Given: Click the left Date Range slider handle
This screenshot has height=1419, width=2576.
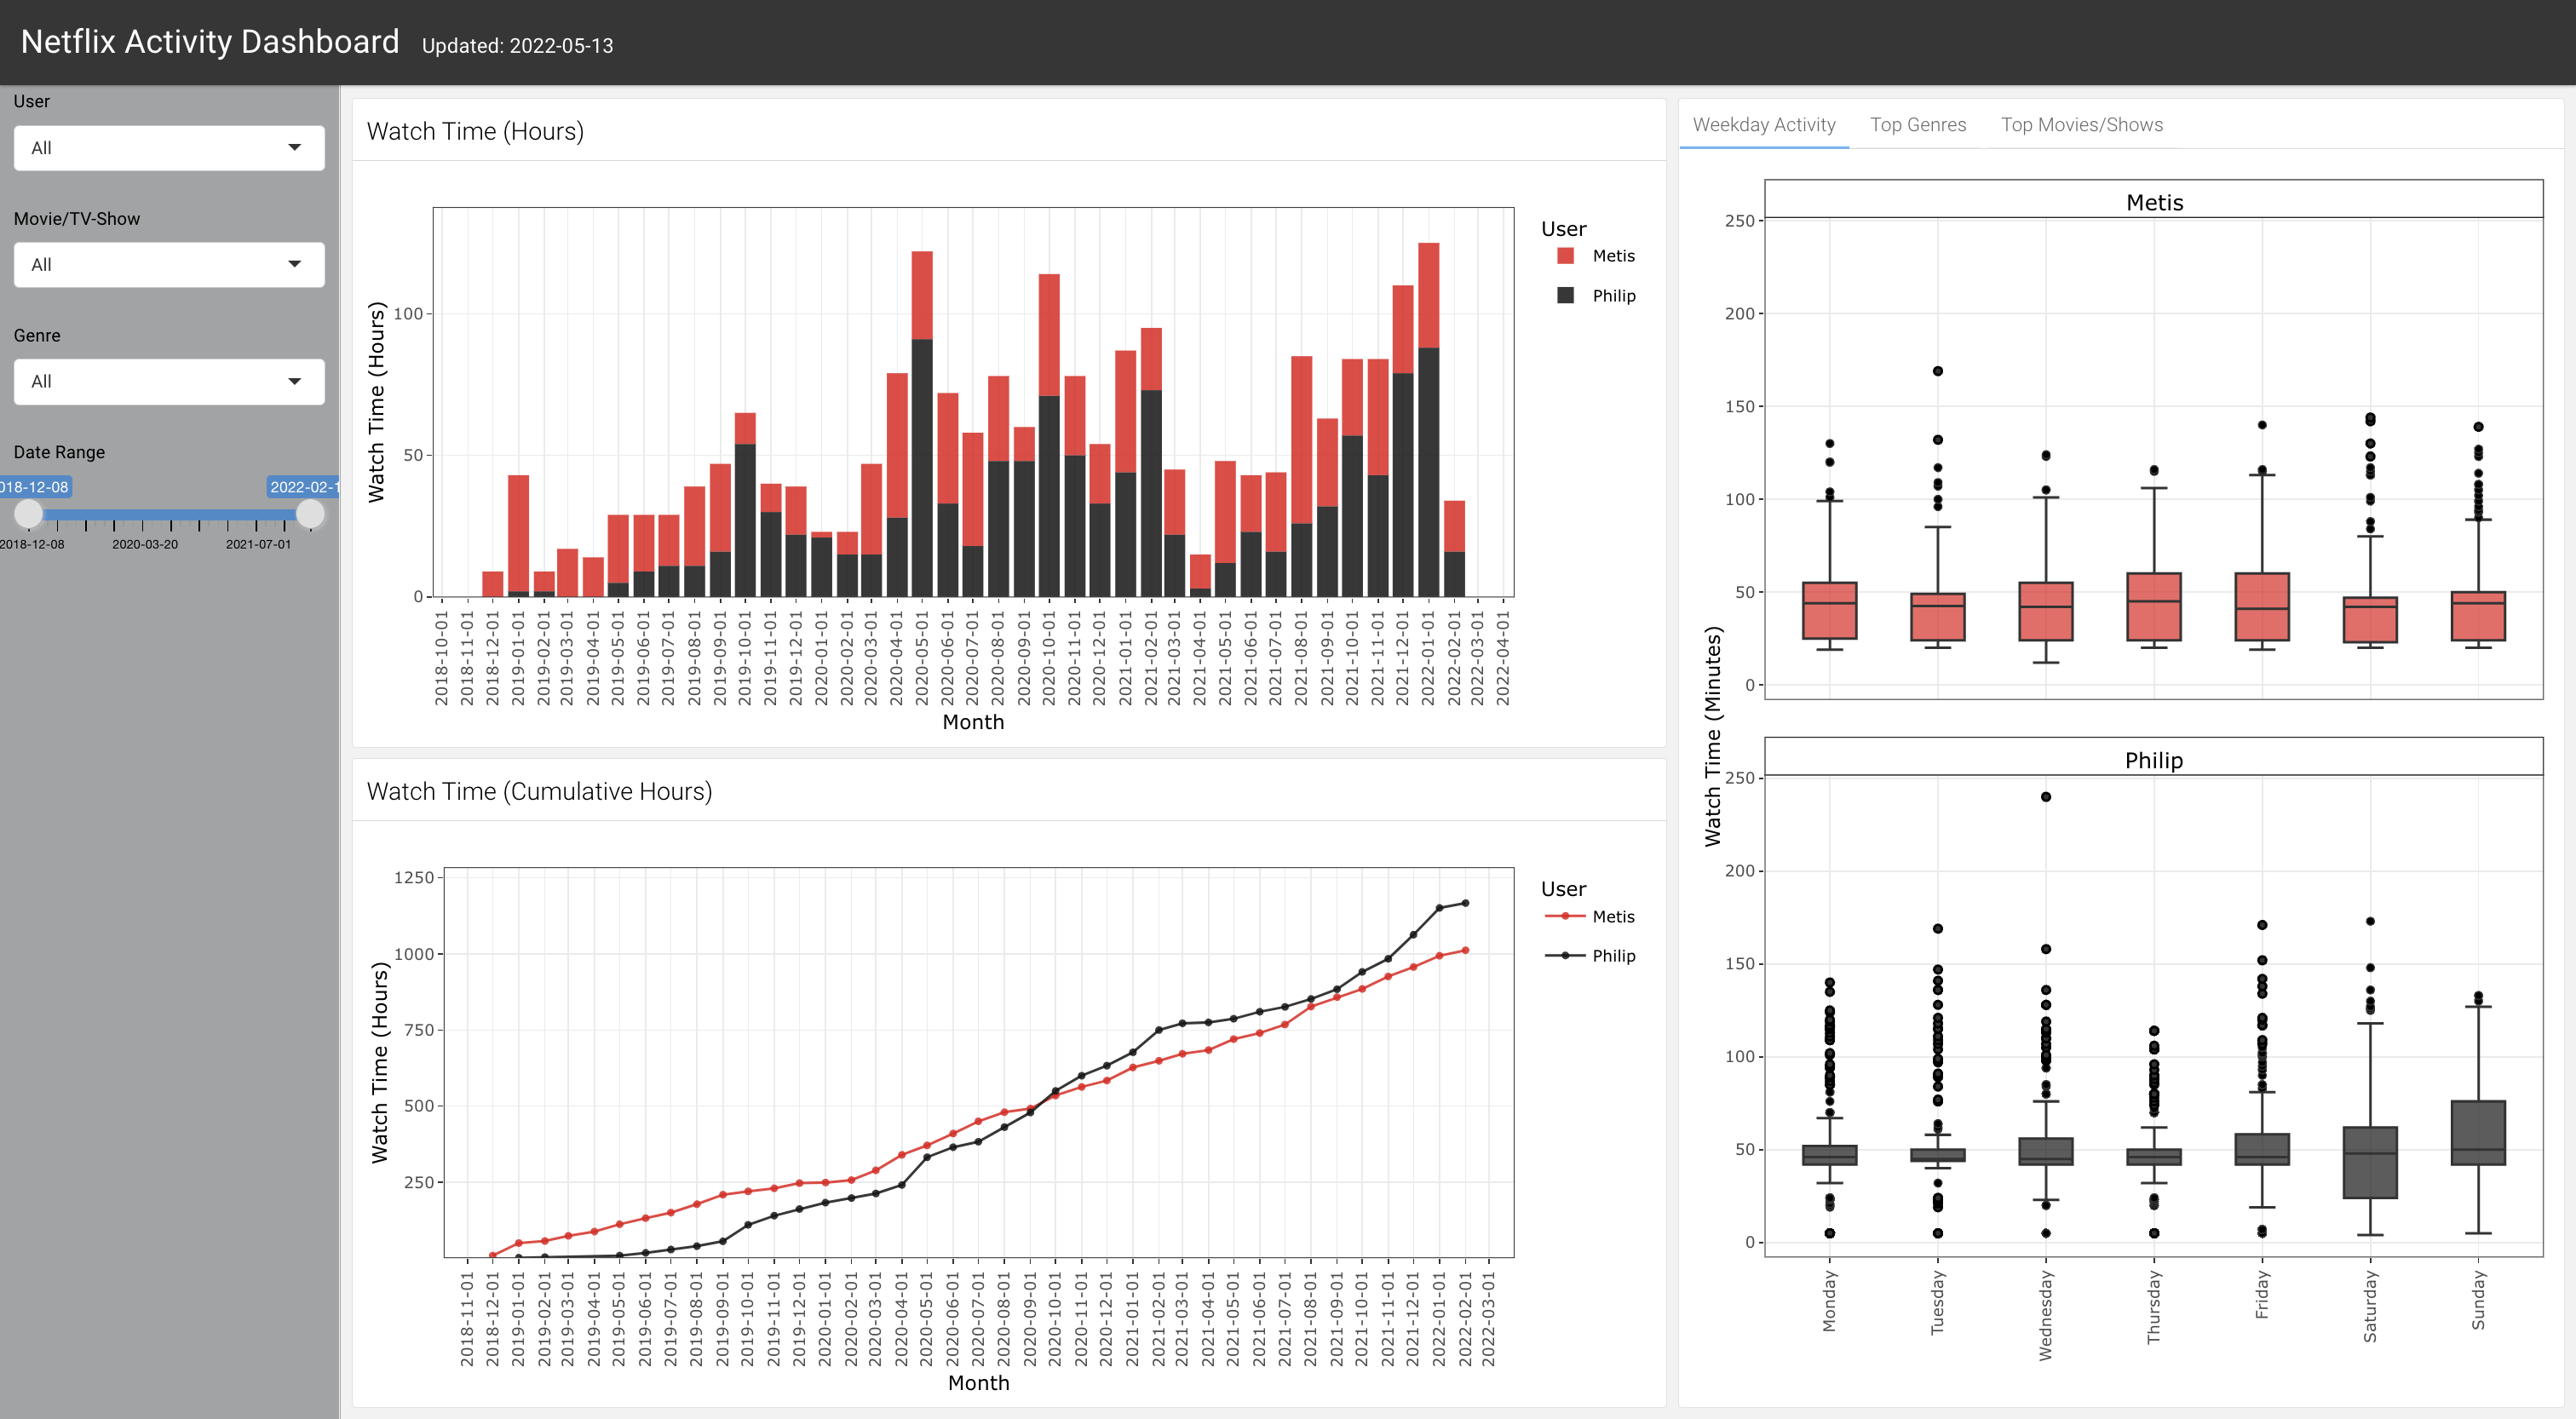Looking at the screenshot, I should [x=29, y=514].
